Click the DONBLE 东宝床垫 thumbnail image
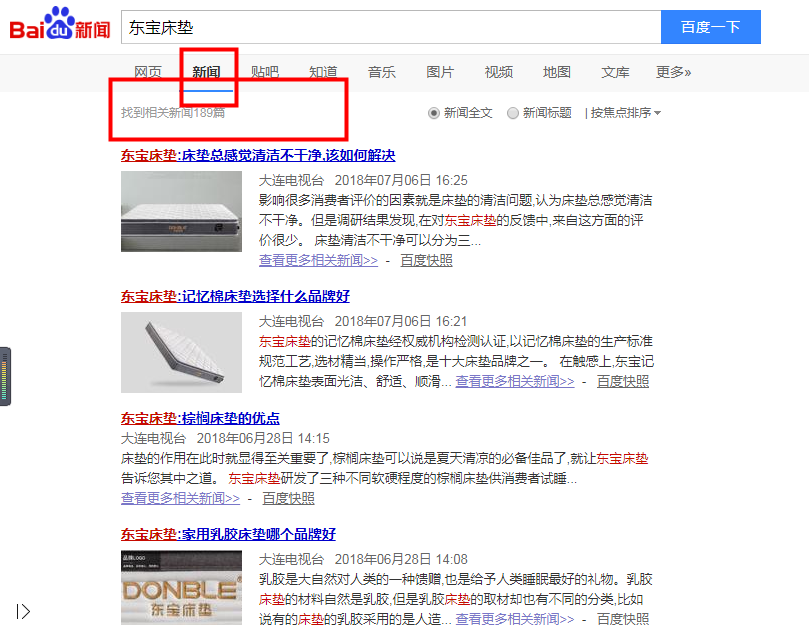The image size is (809, 625). [x=182, y=588]
